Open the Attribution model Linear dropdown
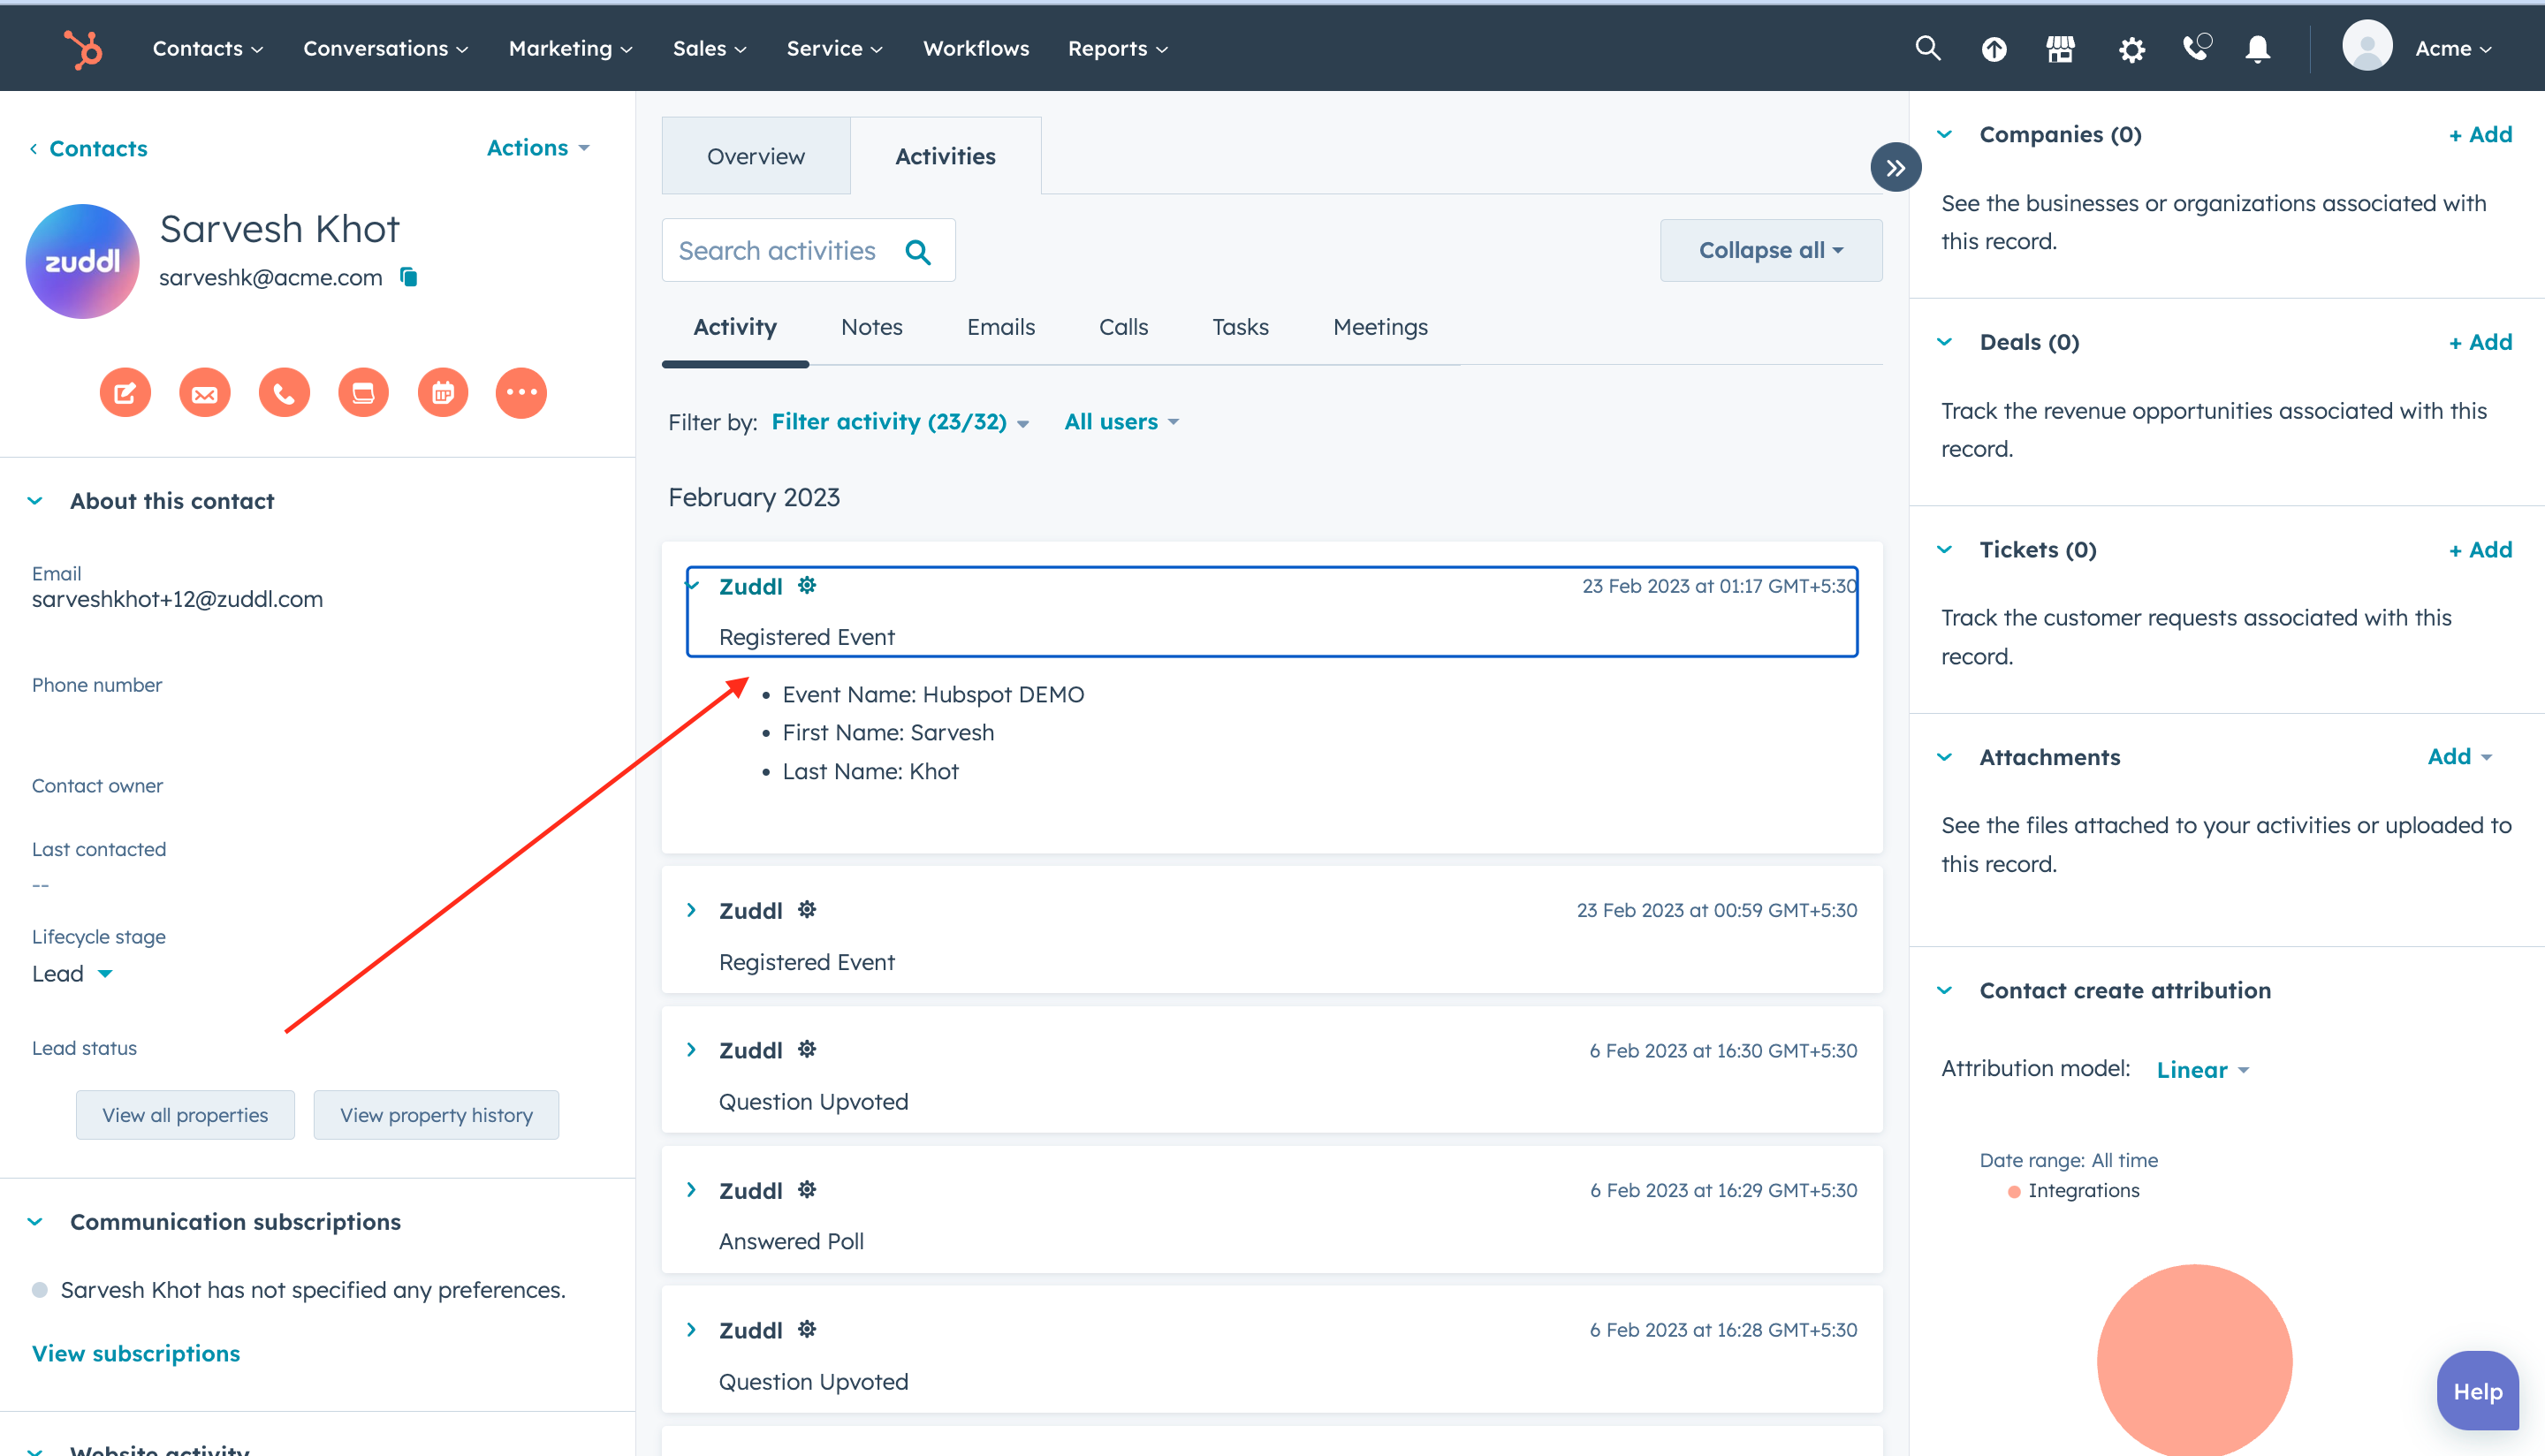2545x1456 pixels. (2202, 1070)
